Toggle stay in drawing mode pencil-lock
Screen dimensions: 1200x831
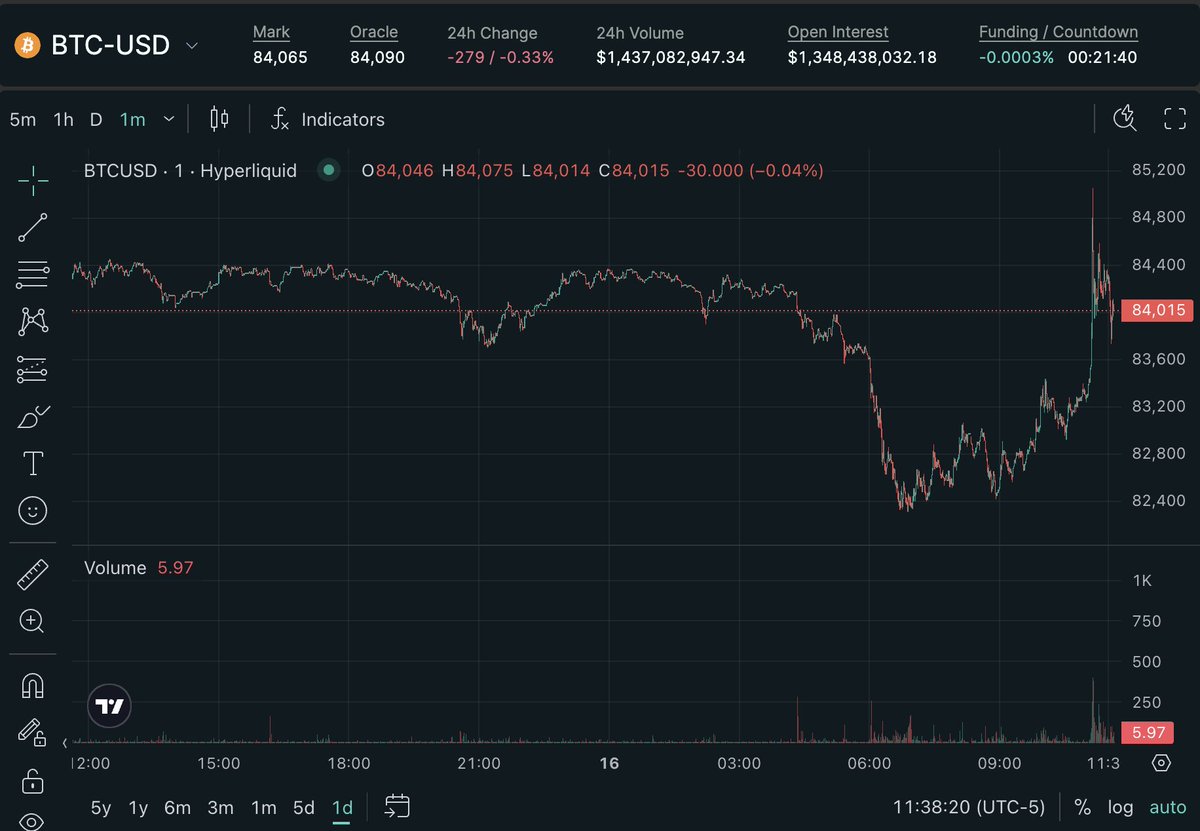(33, 733)
